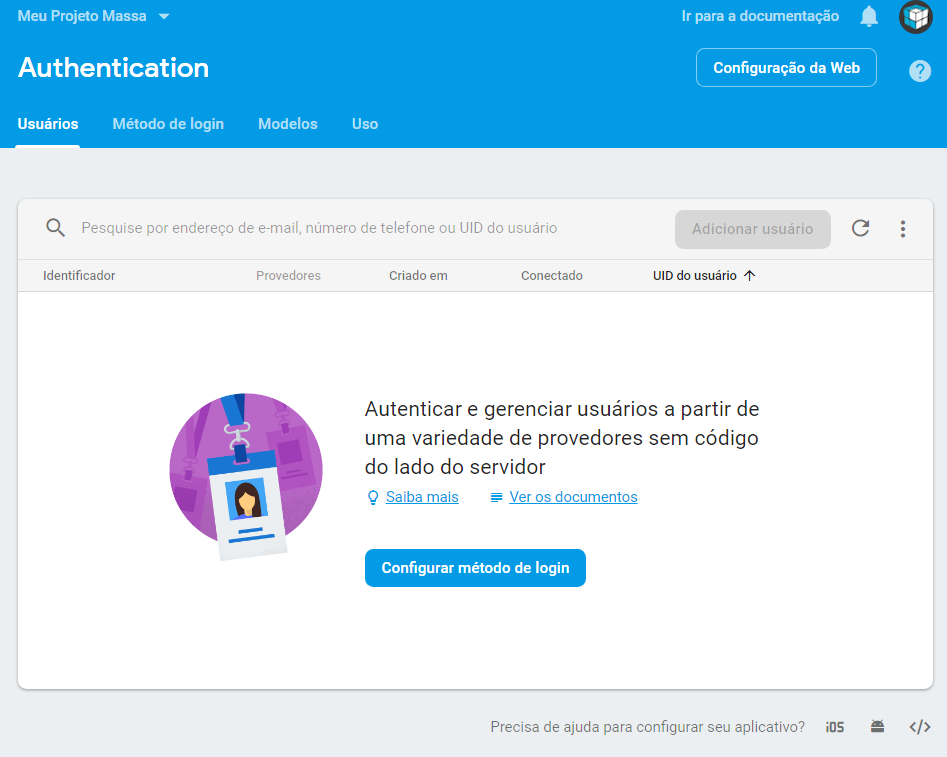
Task: Sort by the Conectado column
Action: coord(551,275)
